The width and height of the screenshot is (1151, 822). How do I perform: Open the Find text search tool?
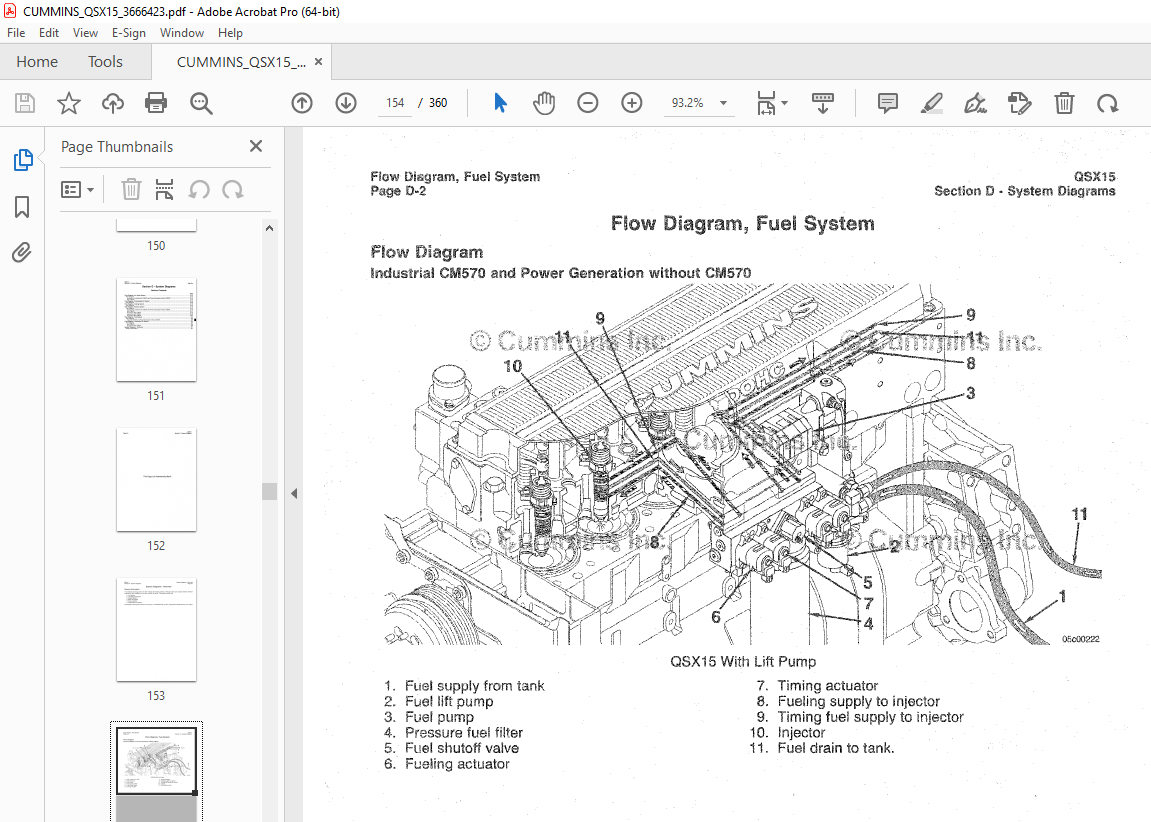pyautogui.click(x=200, y=103)
